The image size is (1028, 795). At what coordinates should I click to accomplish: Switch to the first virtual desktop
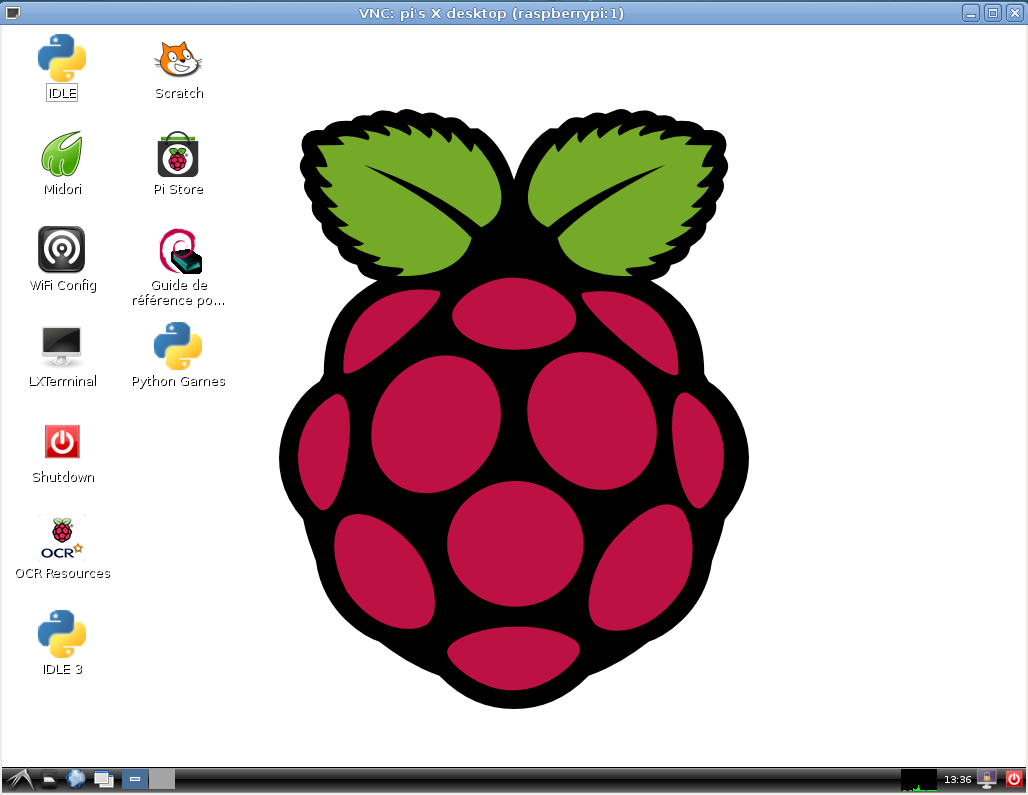coord(135,779)
